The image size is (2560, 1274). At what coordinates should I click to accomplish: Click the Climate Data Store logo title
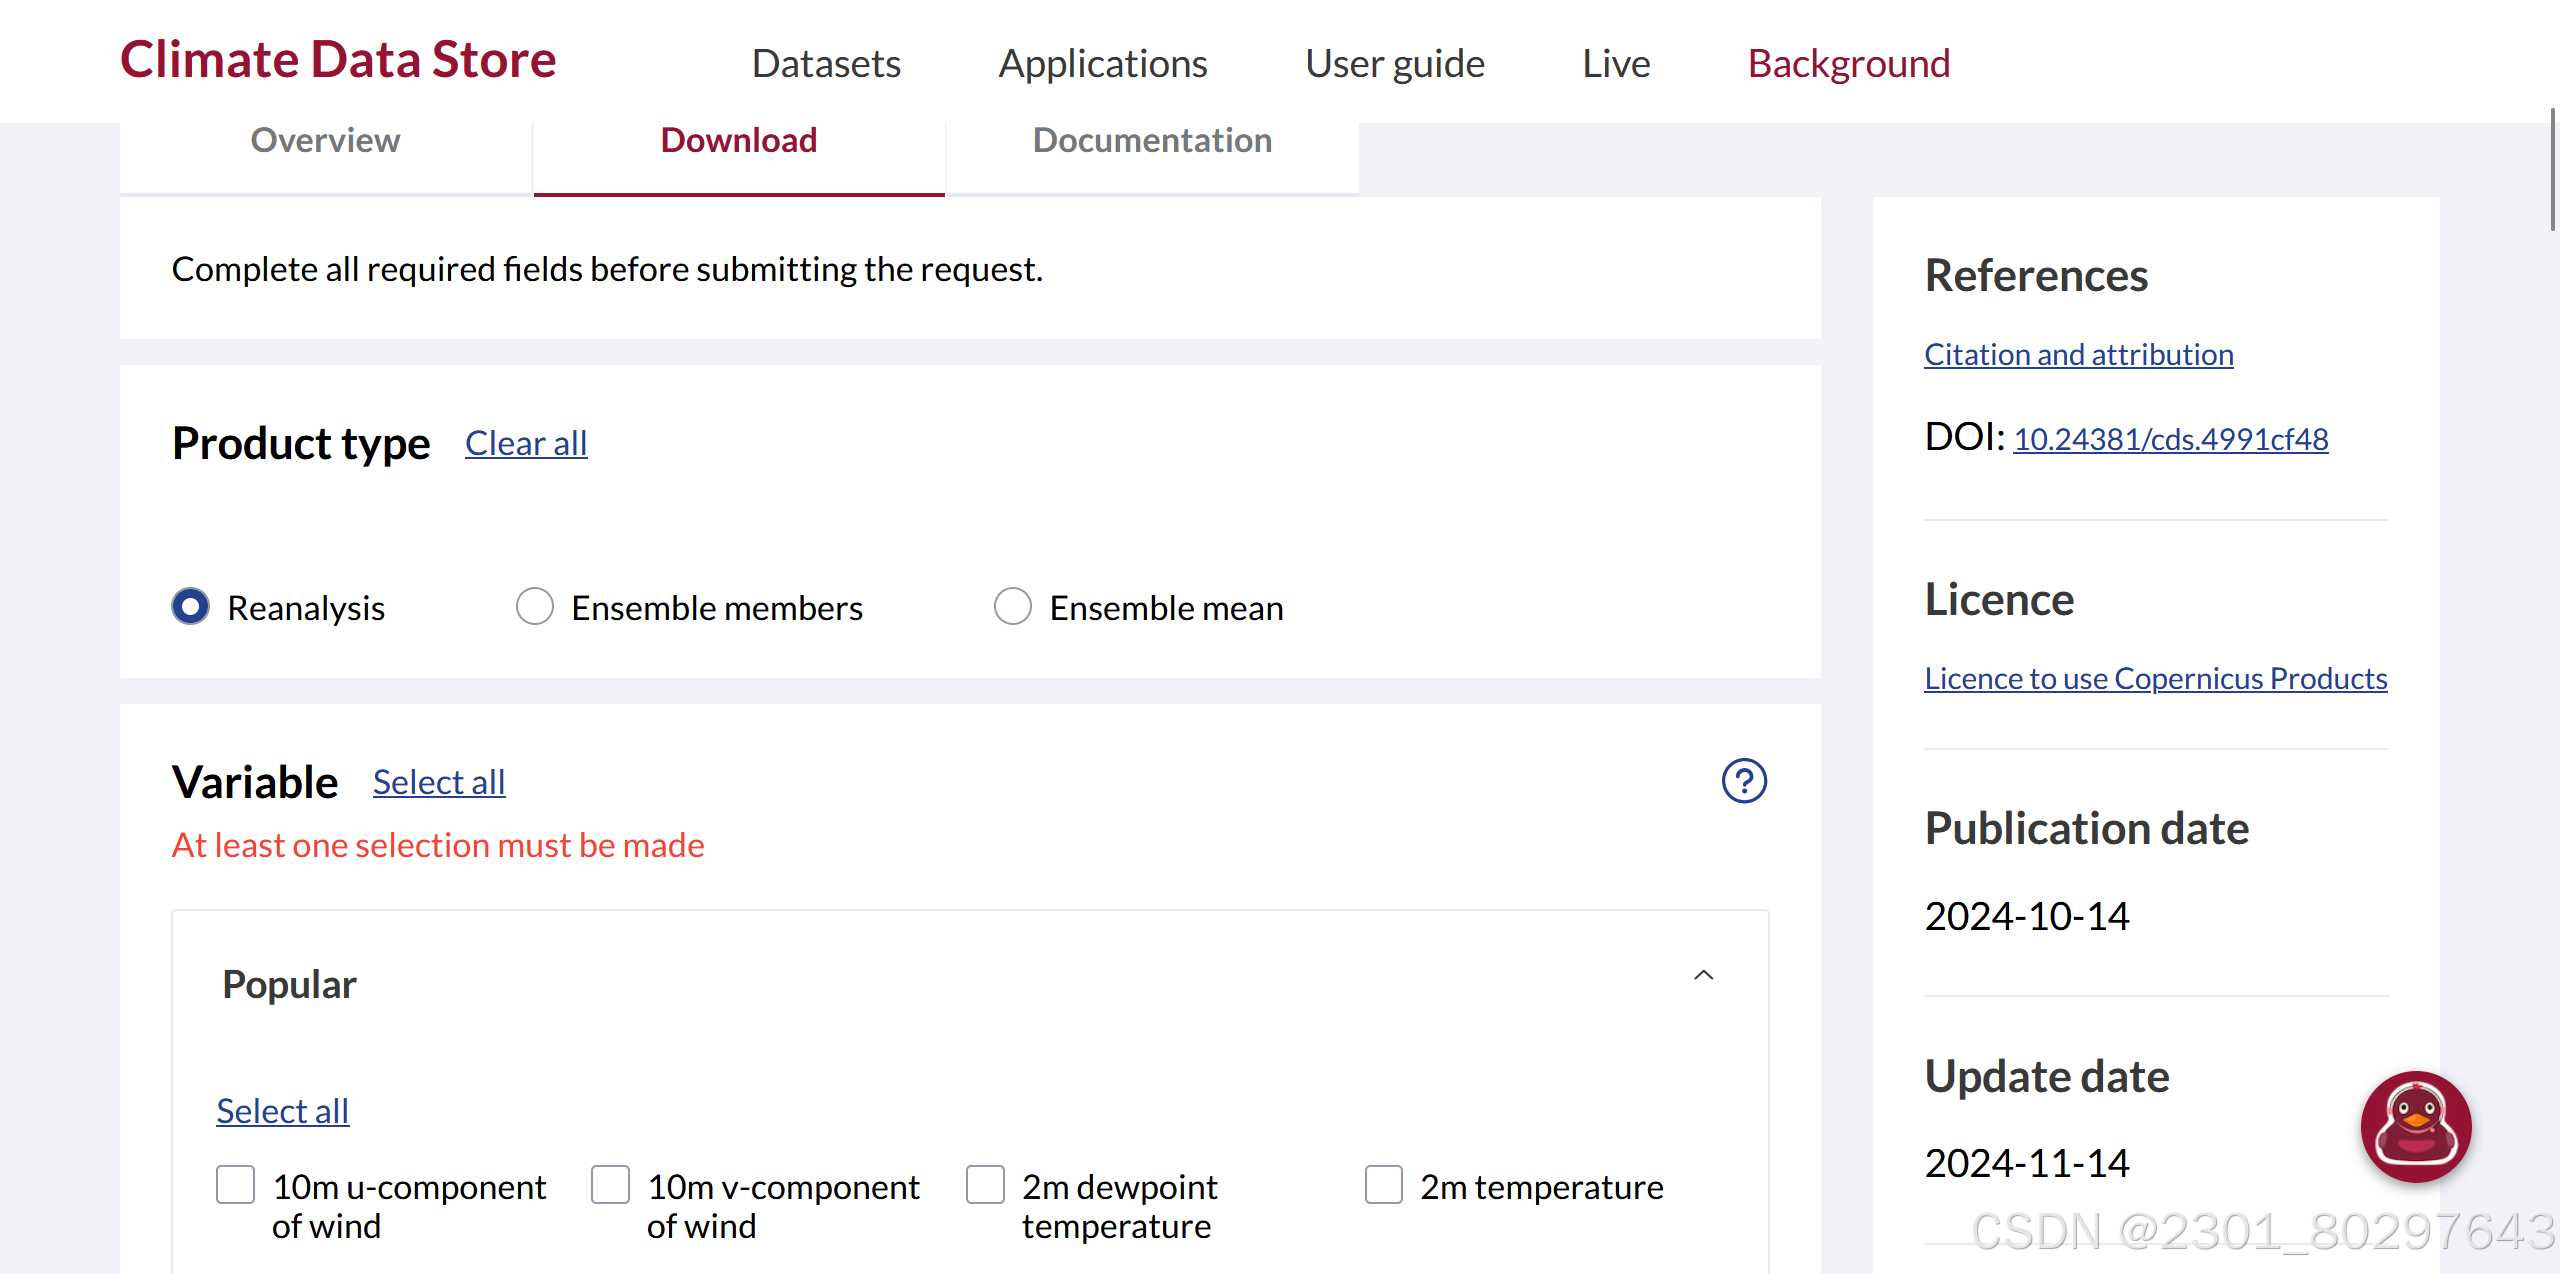338,60
